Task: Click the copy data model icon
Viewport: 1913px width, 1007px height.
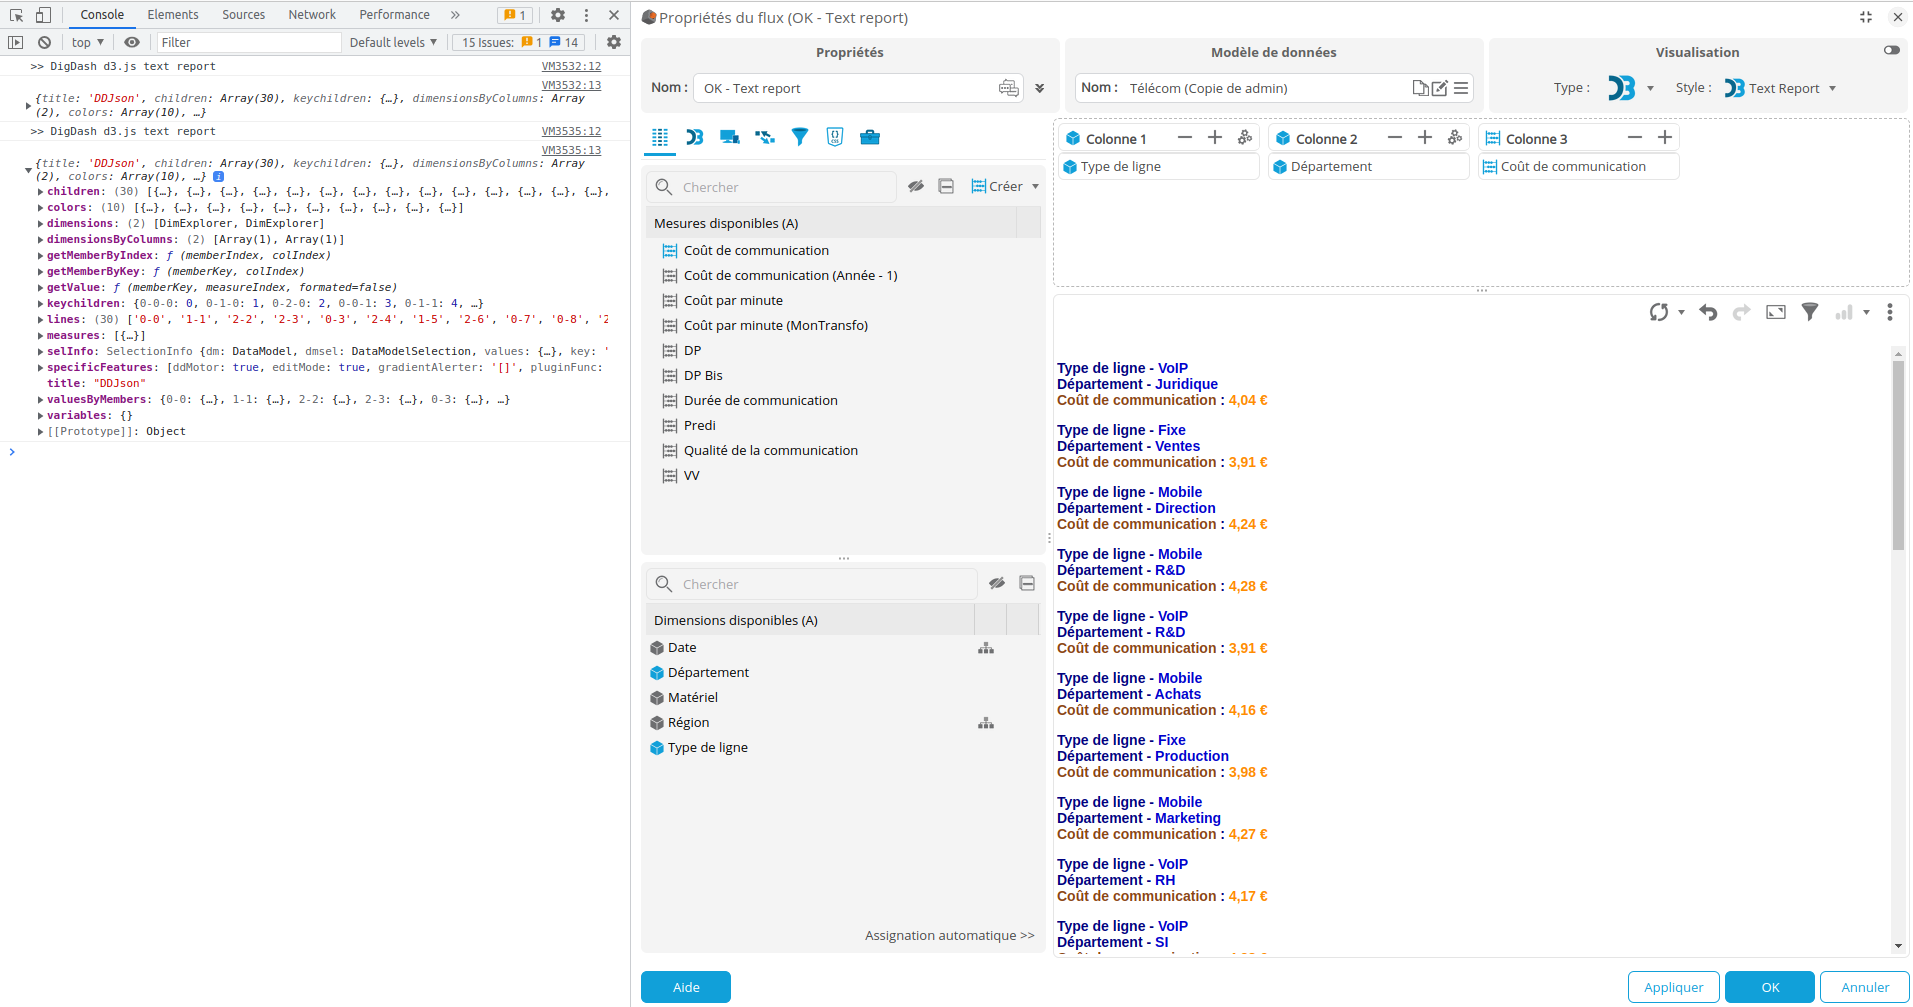Action: [x=1420, y=88]
